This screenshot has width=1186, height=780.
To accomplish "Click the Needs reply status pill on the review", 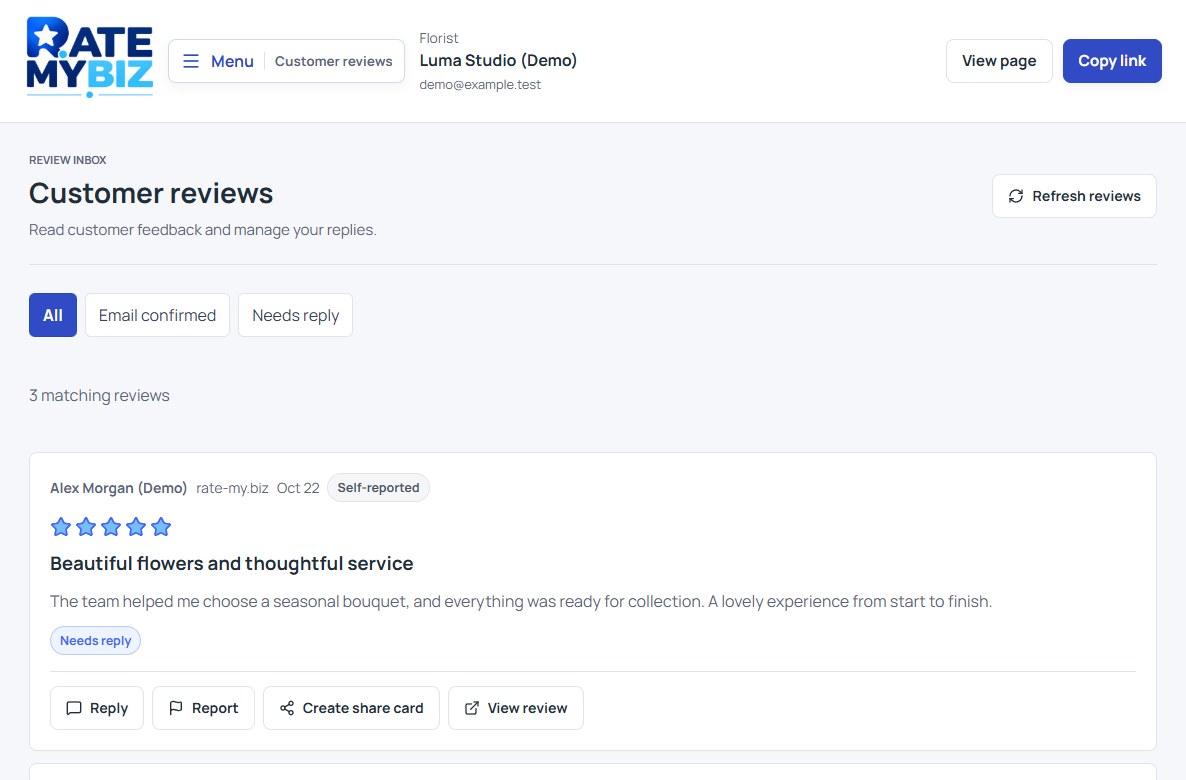I will coord(95,640).
